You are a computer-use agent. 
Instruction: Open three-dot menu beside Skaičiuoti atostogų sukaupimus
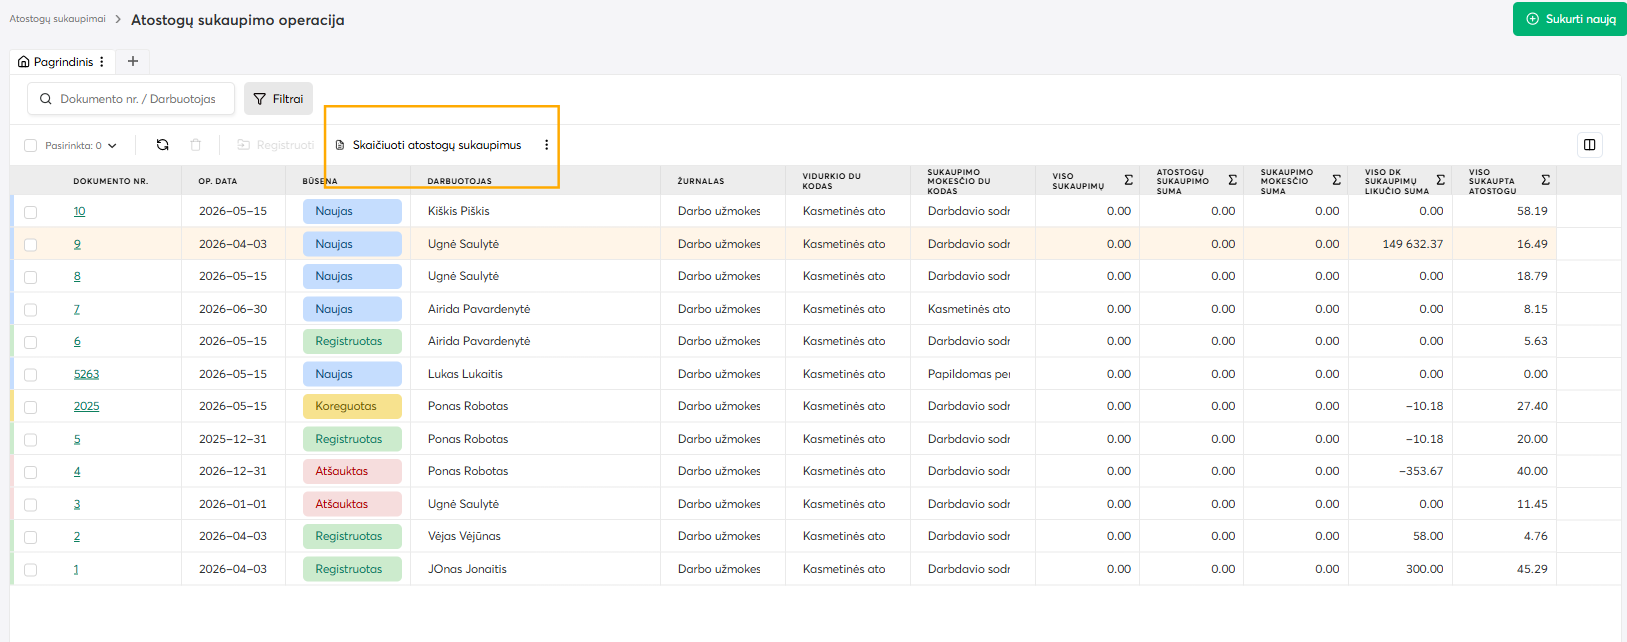pyautogui.click(x=546, y=145)
